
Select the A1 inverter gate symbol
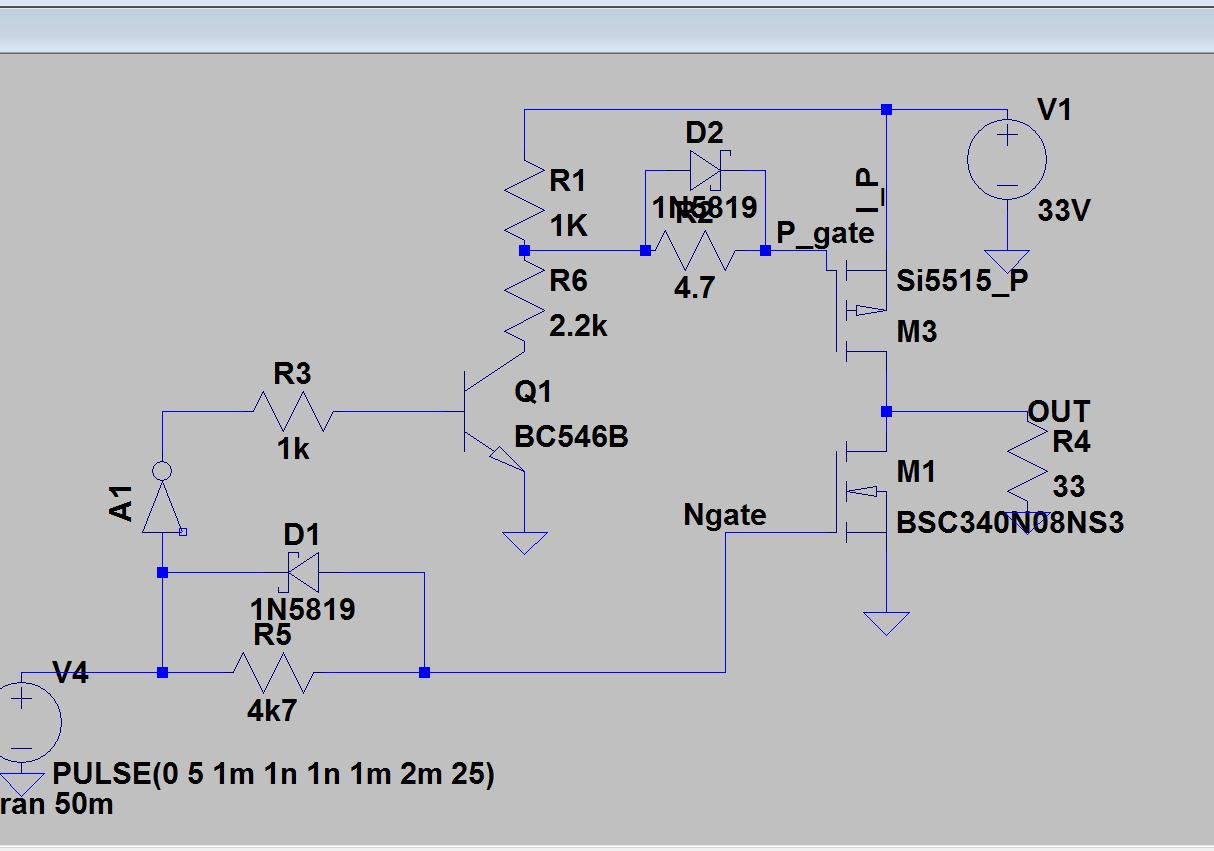click(x=163, y=500)
